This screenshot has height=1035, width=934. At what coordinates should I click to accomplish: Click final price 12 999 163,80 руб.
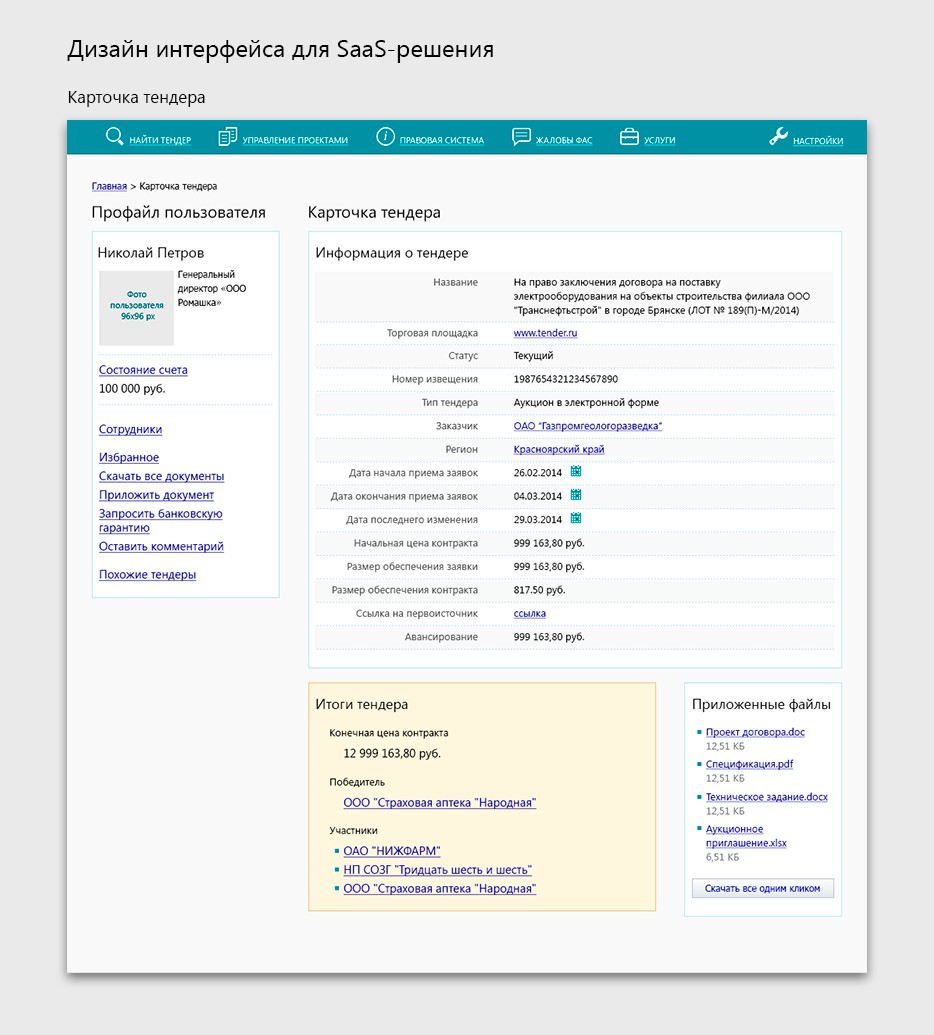[392, 753]
